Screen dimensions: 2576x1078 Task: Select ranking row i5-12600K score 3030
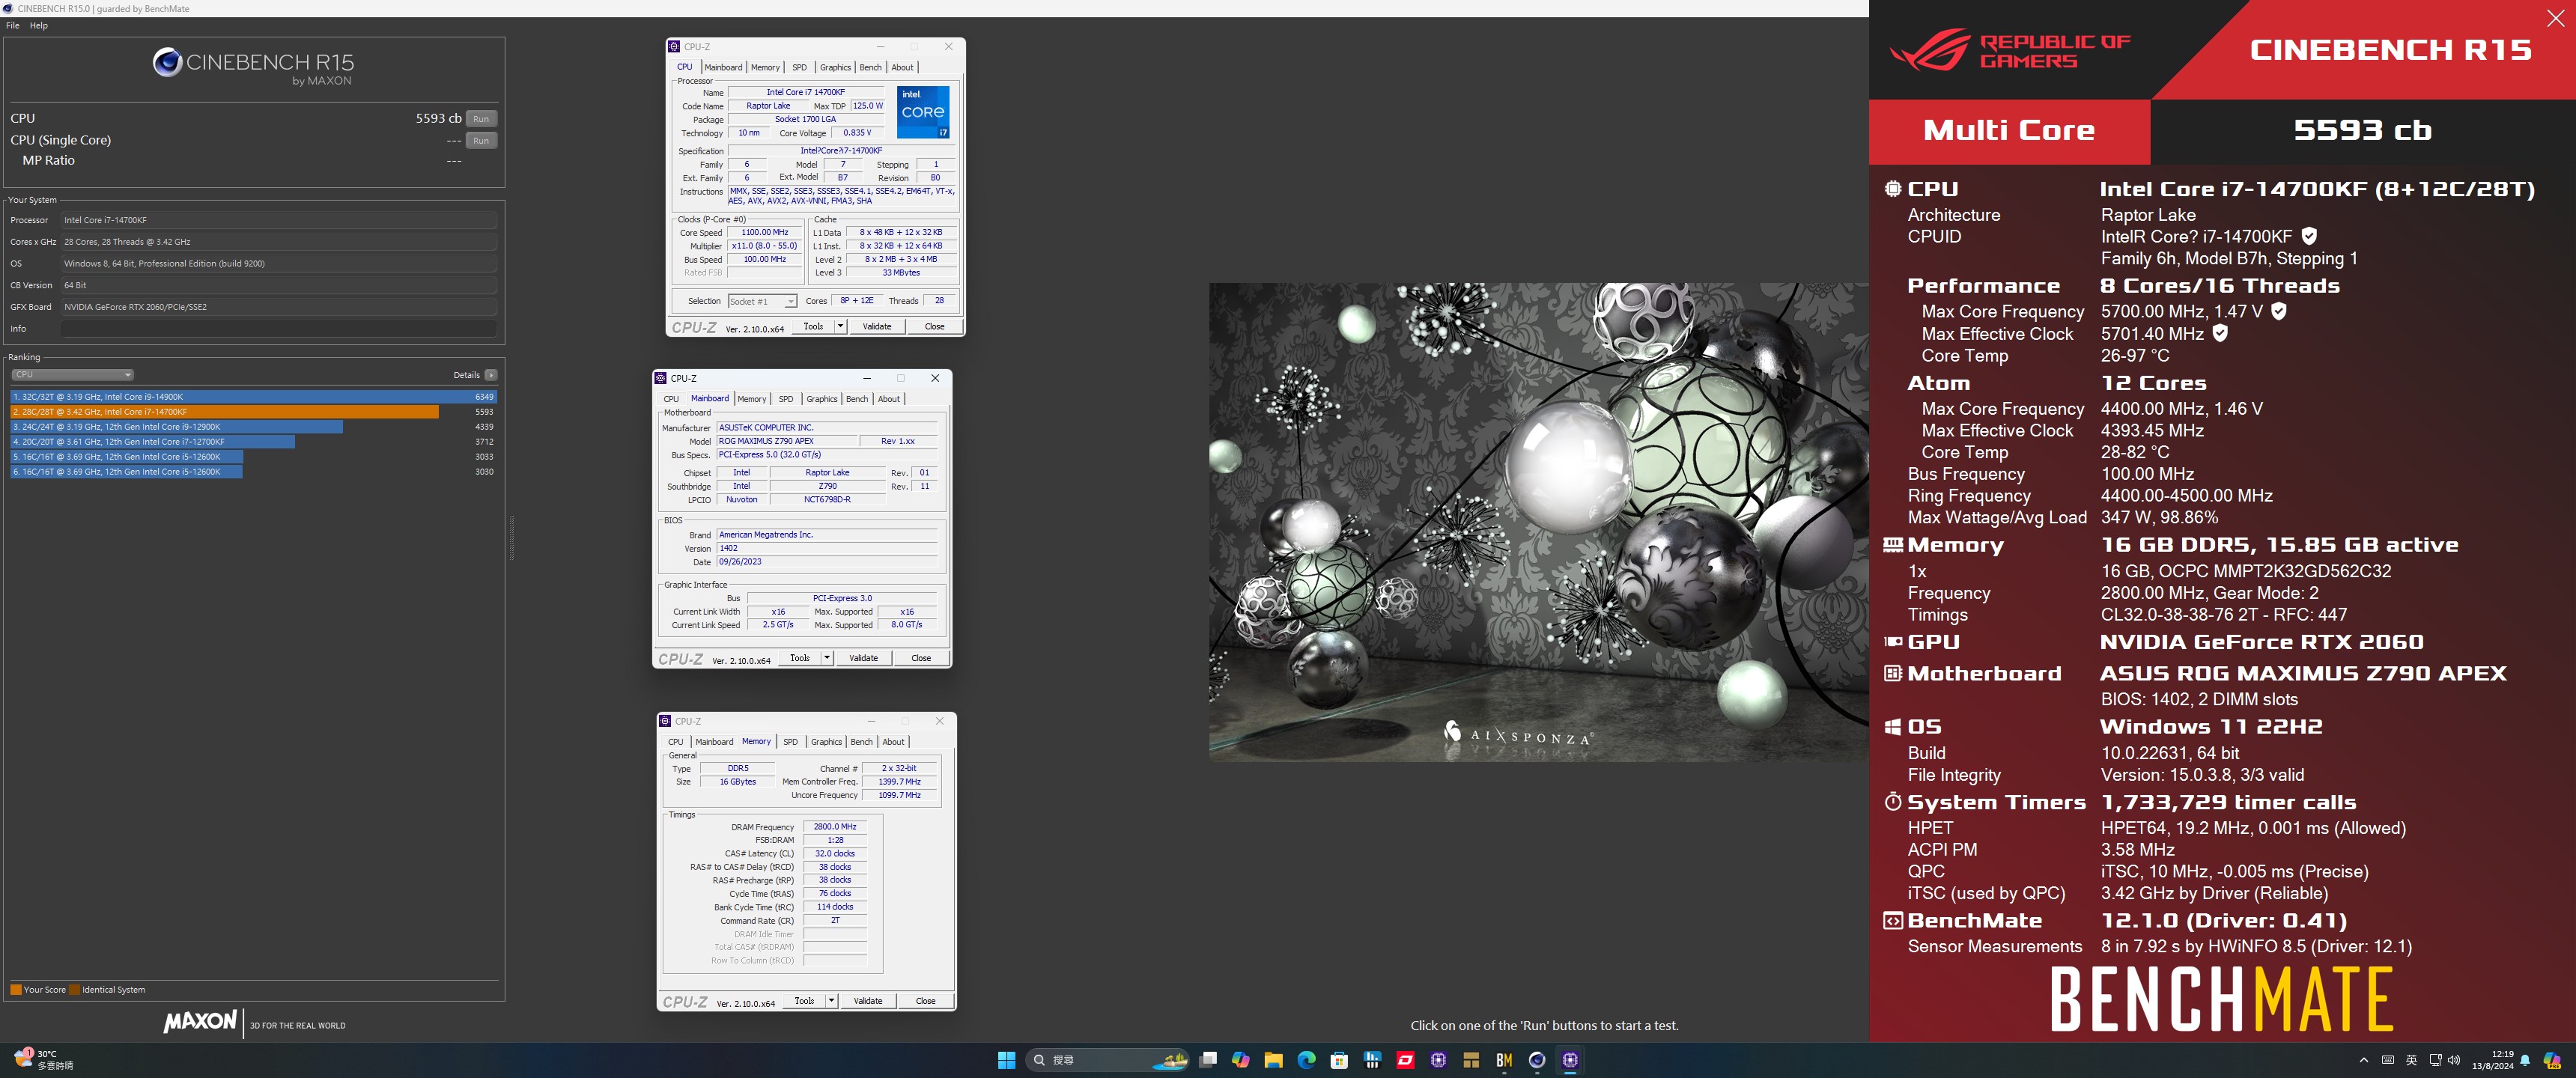[x=253, y=472]
